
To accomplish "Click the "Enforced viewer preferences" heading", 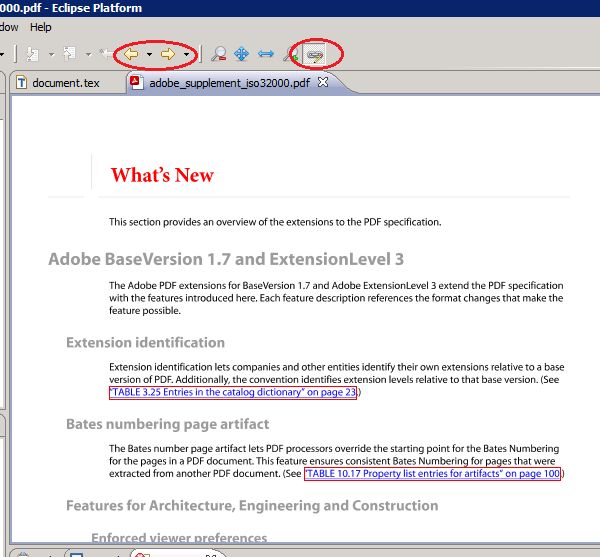I will coord(179,537).
